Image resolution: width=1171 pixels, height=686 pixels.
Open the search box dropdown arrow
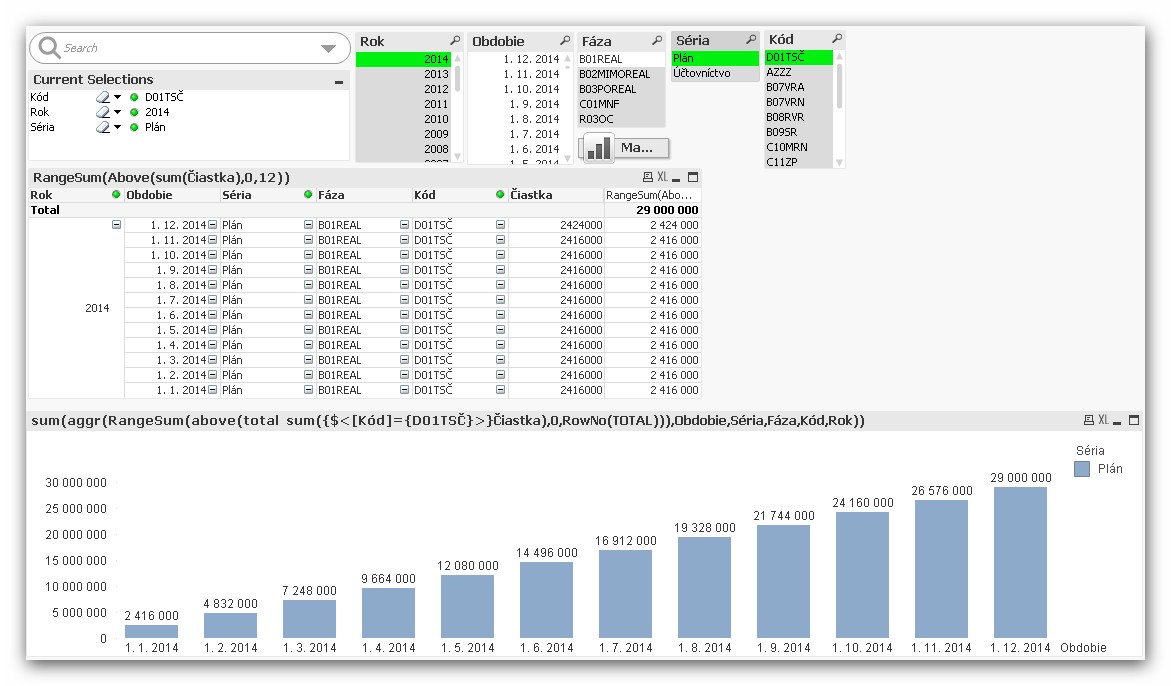click(x=328, y=48)
